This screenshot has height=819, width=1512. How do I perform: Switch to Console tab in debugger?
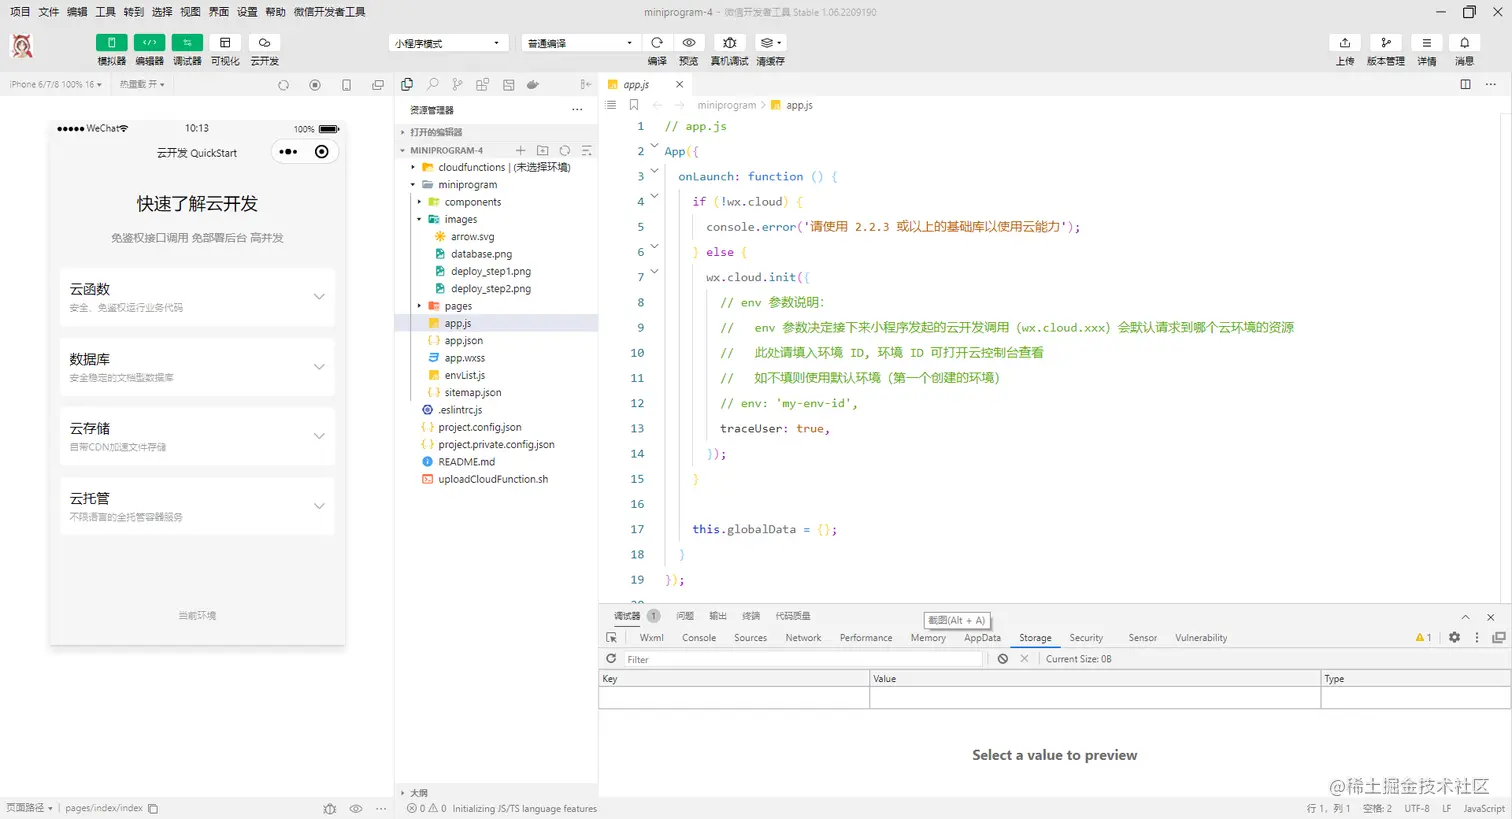pyautogui.click(x=699, y=638)
